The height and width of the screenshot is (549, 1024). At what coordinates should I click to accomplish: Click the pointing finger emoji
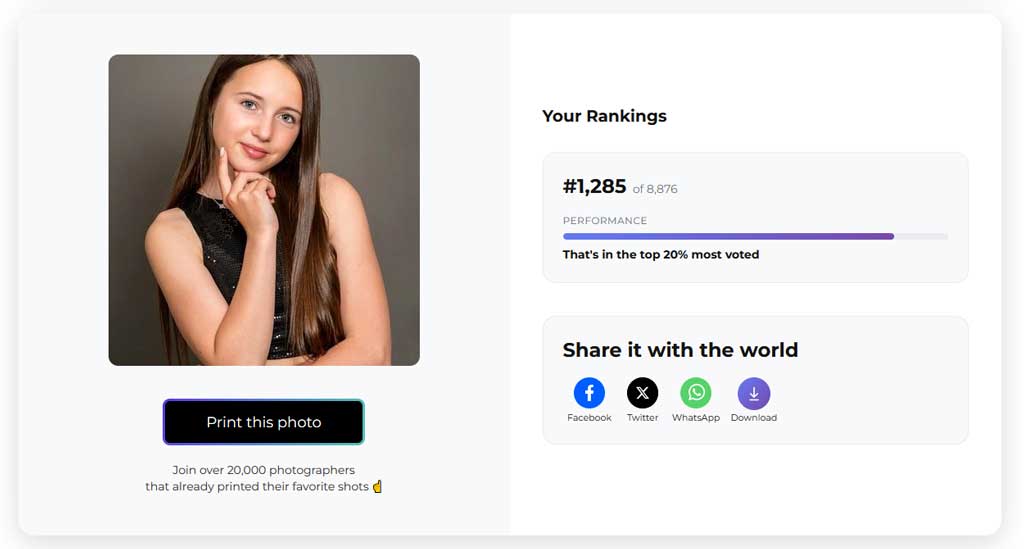(x=377, y=487)
